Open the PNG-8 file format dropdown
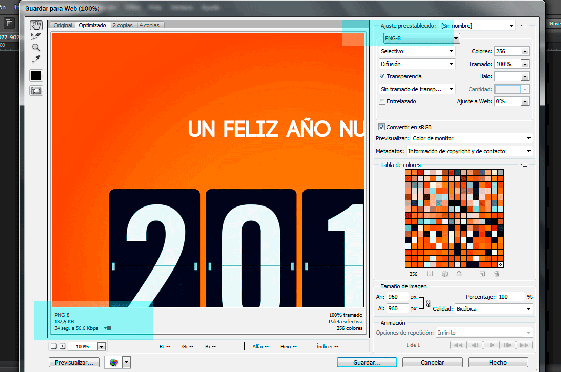 pos(421,38)
